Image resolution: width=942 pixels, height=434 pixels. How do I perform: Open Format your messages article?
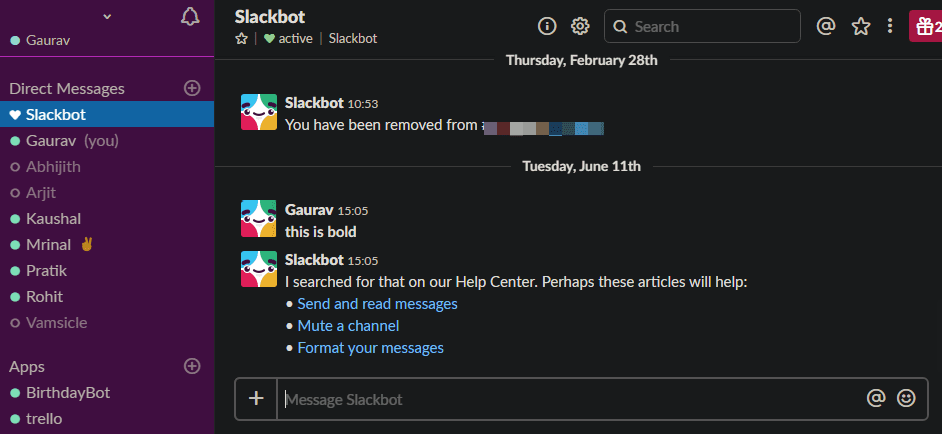[371, 347]
